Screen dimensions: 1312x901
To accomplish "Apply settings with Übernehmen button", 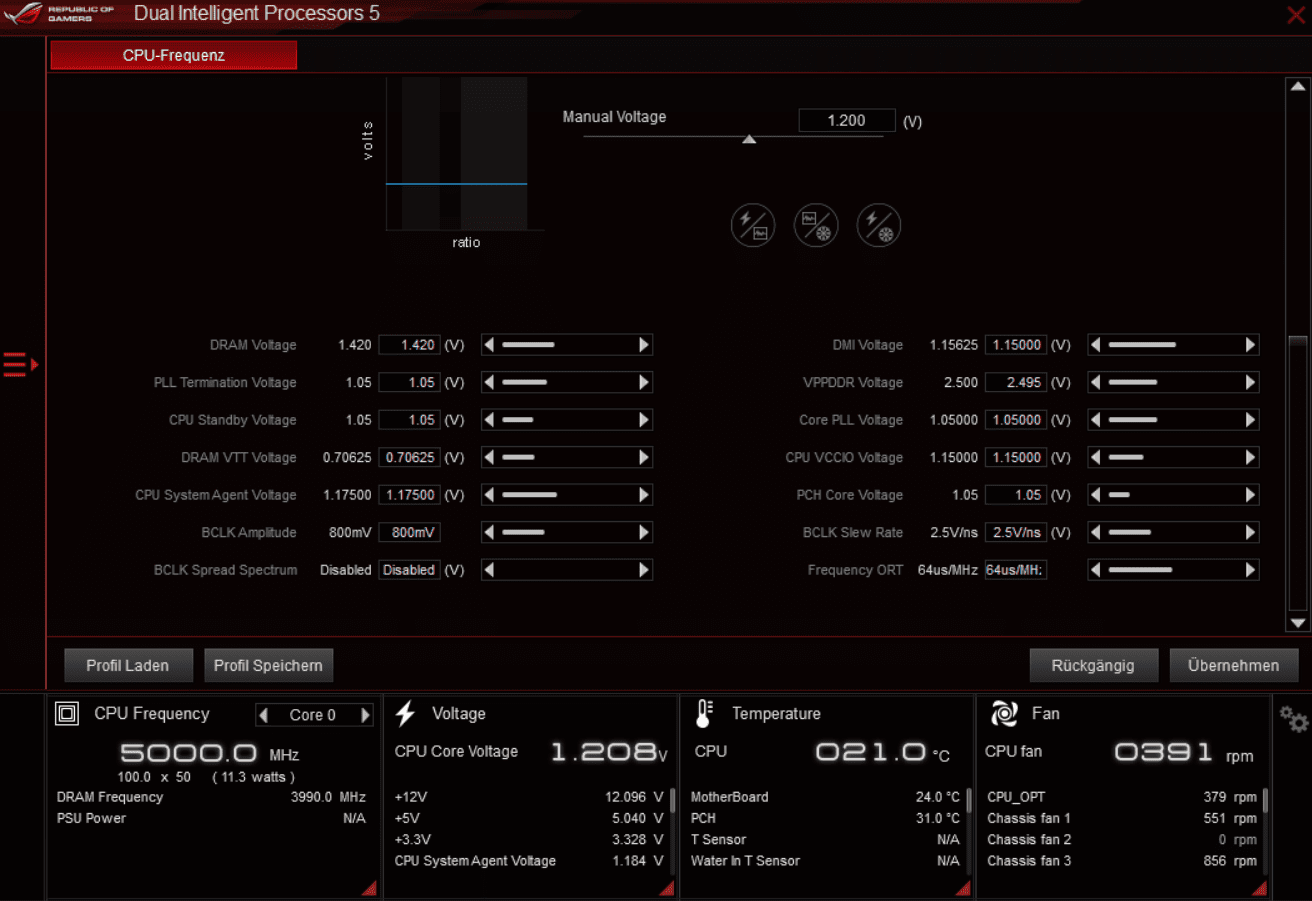I will (x=1234, y=665).
